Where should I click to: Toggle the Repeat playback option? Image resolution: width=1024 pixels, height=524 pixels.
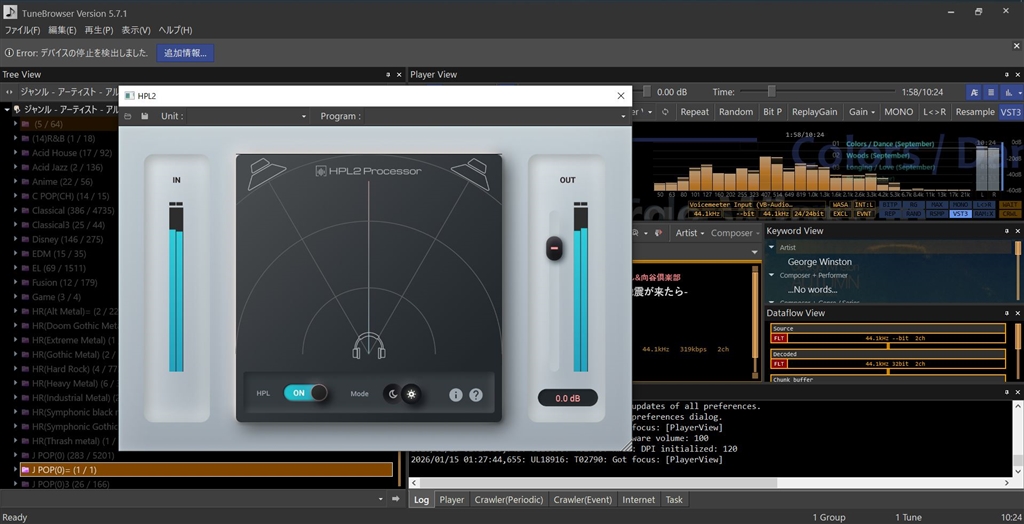click(694, 112)
